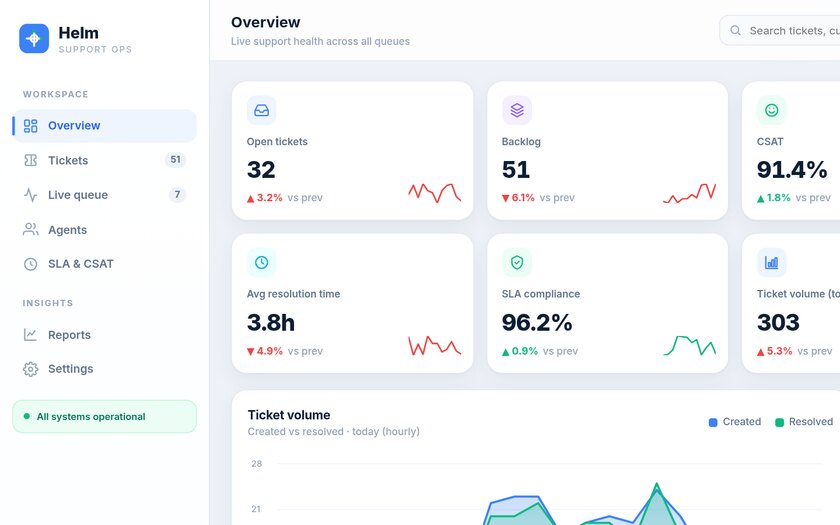
Task: Go to Live queue page
Action: pos(104,195)
